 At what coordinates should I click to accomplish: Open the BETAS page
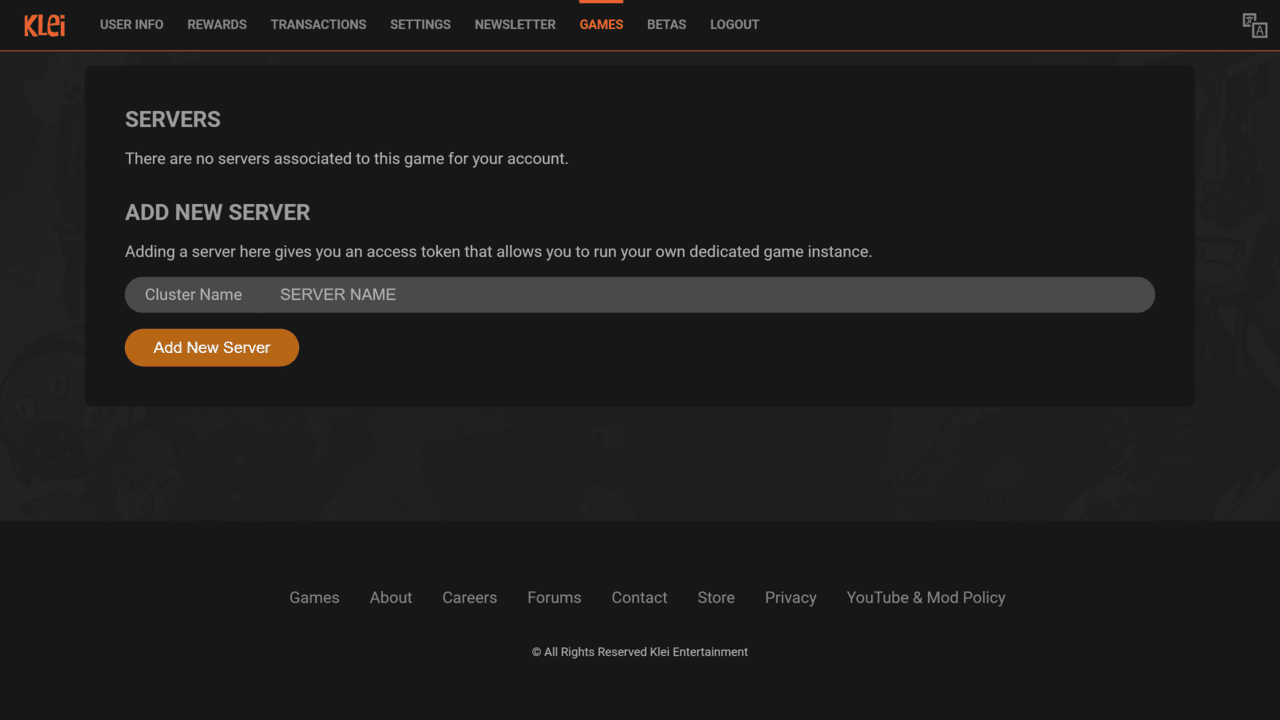[666, 24]
